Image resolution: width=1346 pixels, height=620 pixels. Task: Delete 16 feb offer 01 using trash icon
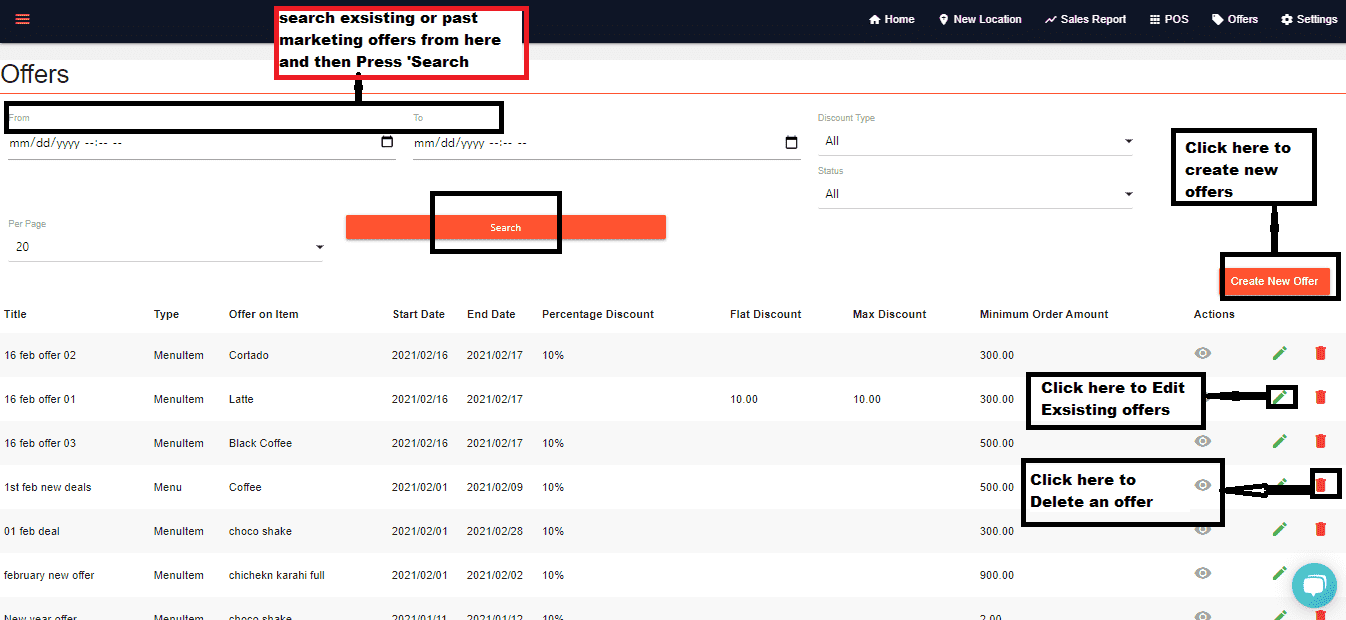pyautogui.click(x=1320, y=397)
